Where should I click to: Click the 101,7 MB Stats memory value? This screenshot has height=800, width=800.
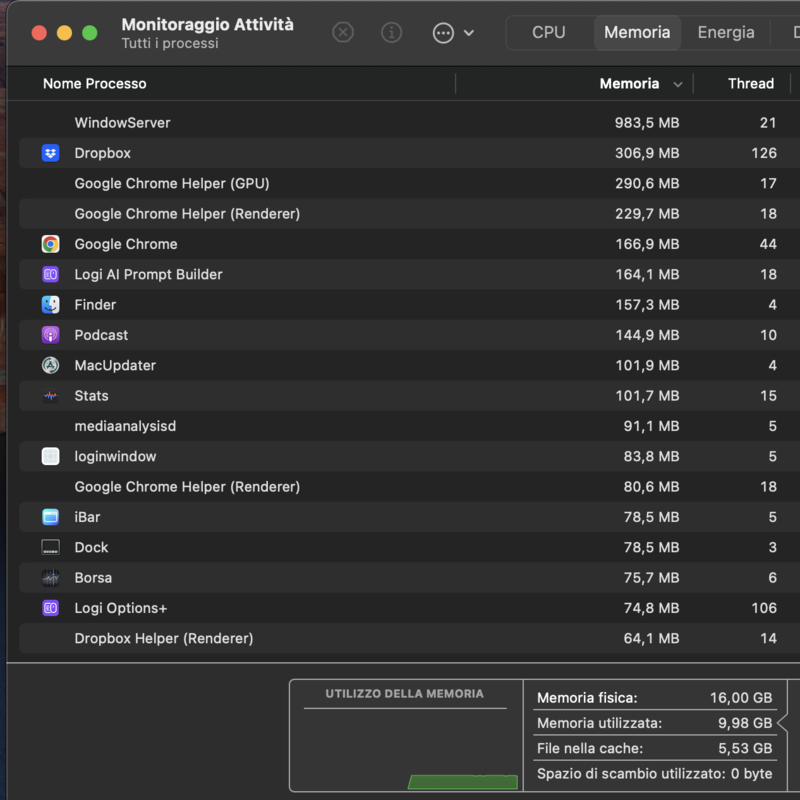[x=647, y=395]
